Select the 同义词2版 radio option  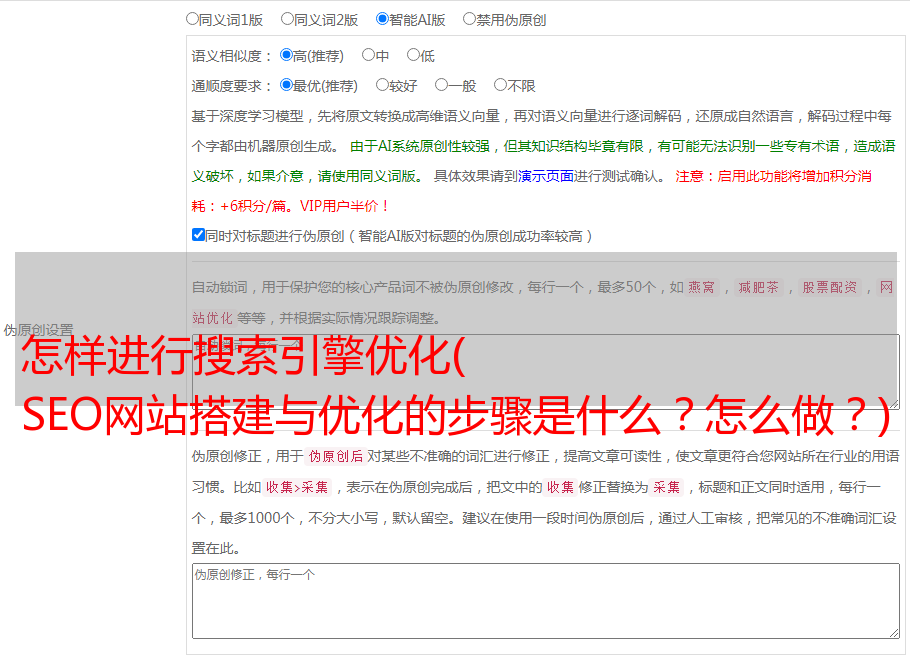(x=287, y=19)
